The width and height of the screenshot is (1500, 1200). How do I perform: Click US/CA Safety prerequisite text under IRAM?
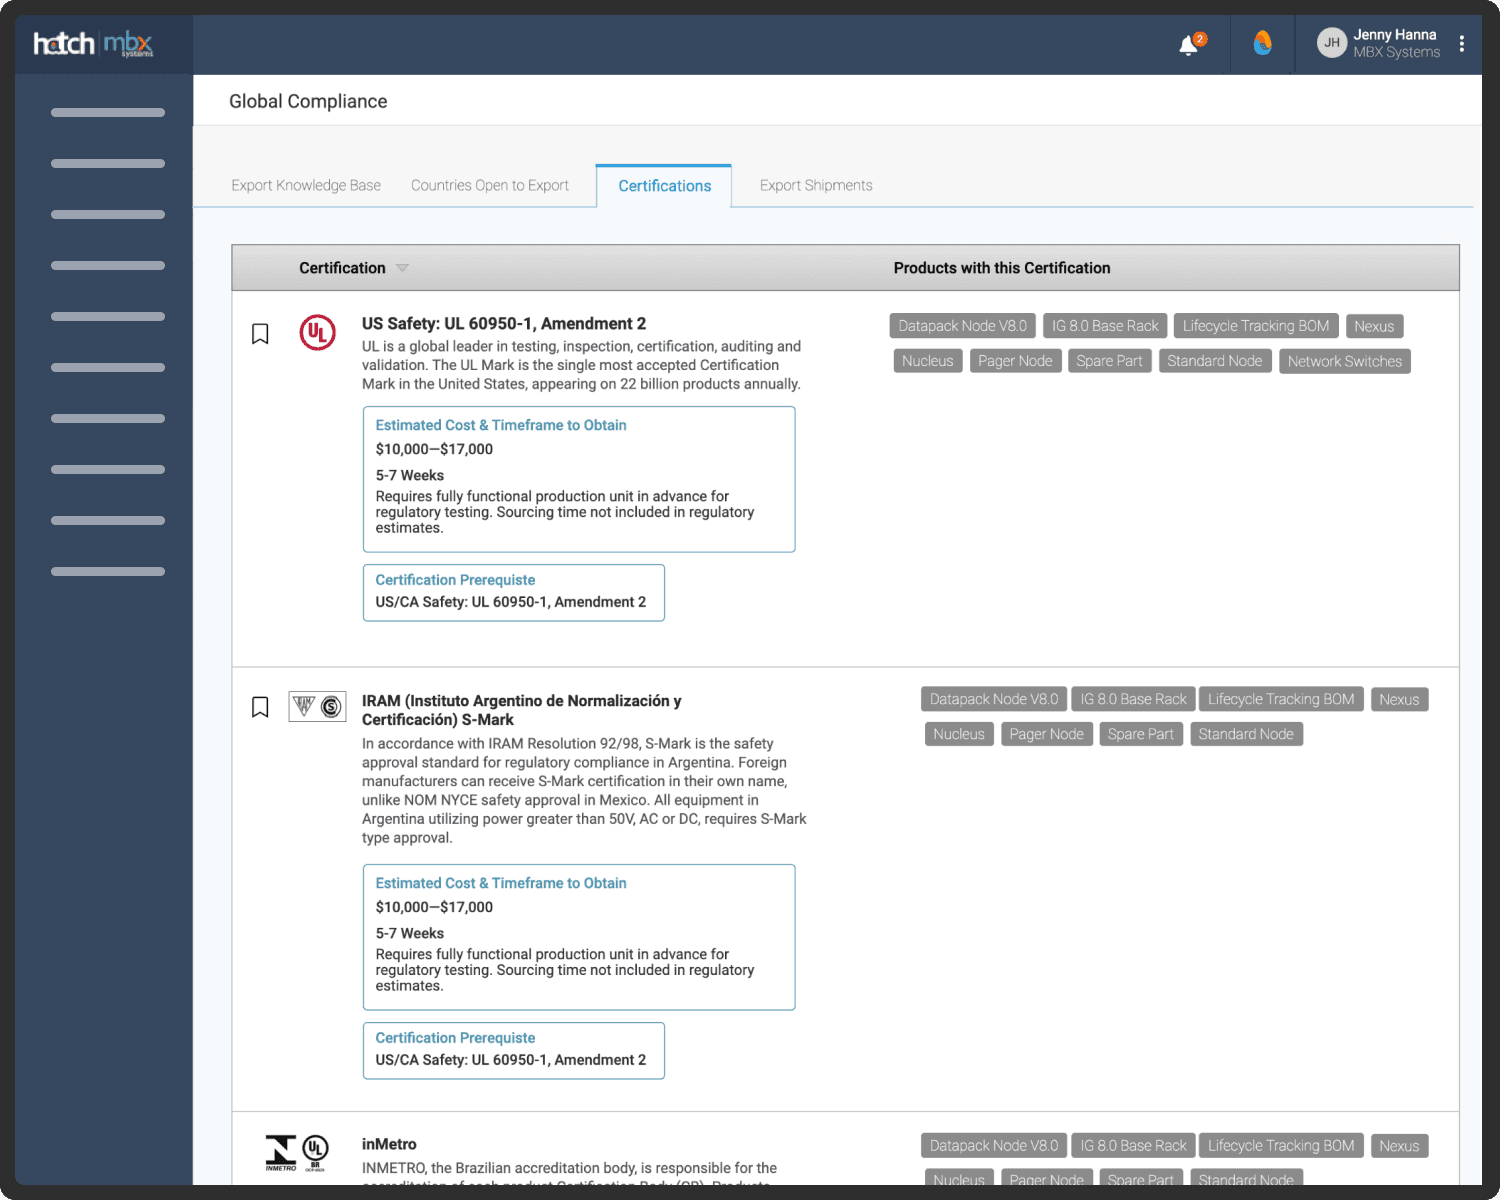point(511,1060)
